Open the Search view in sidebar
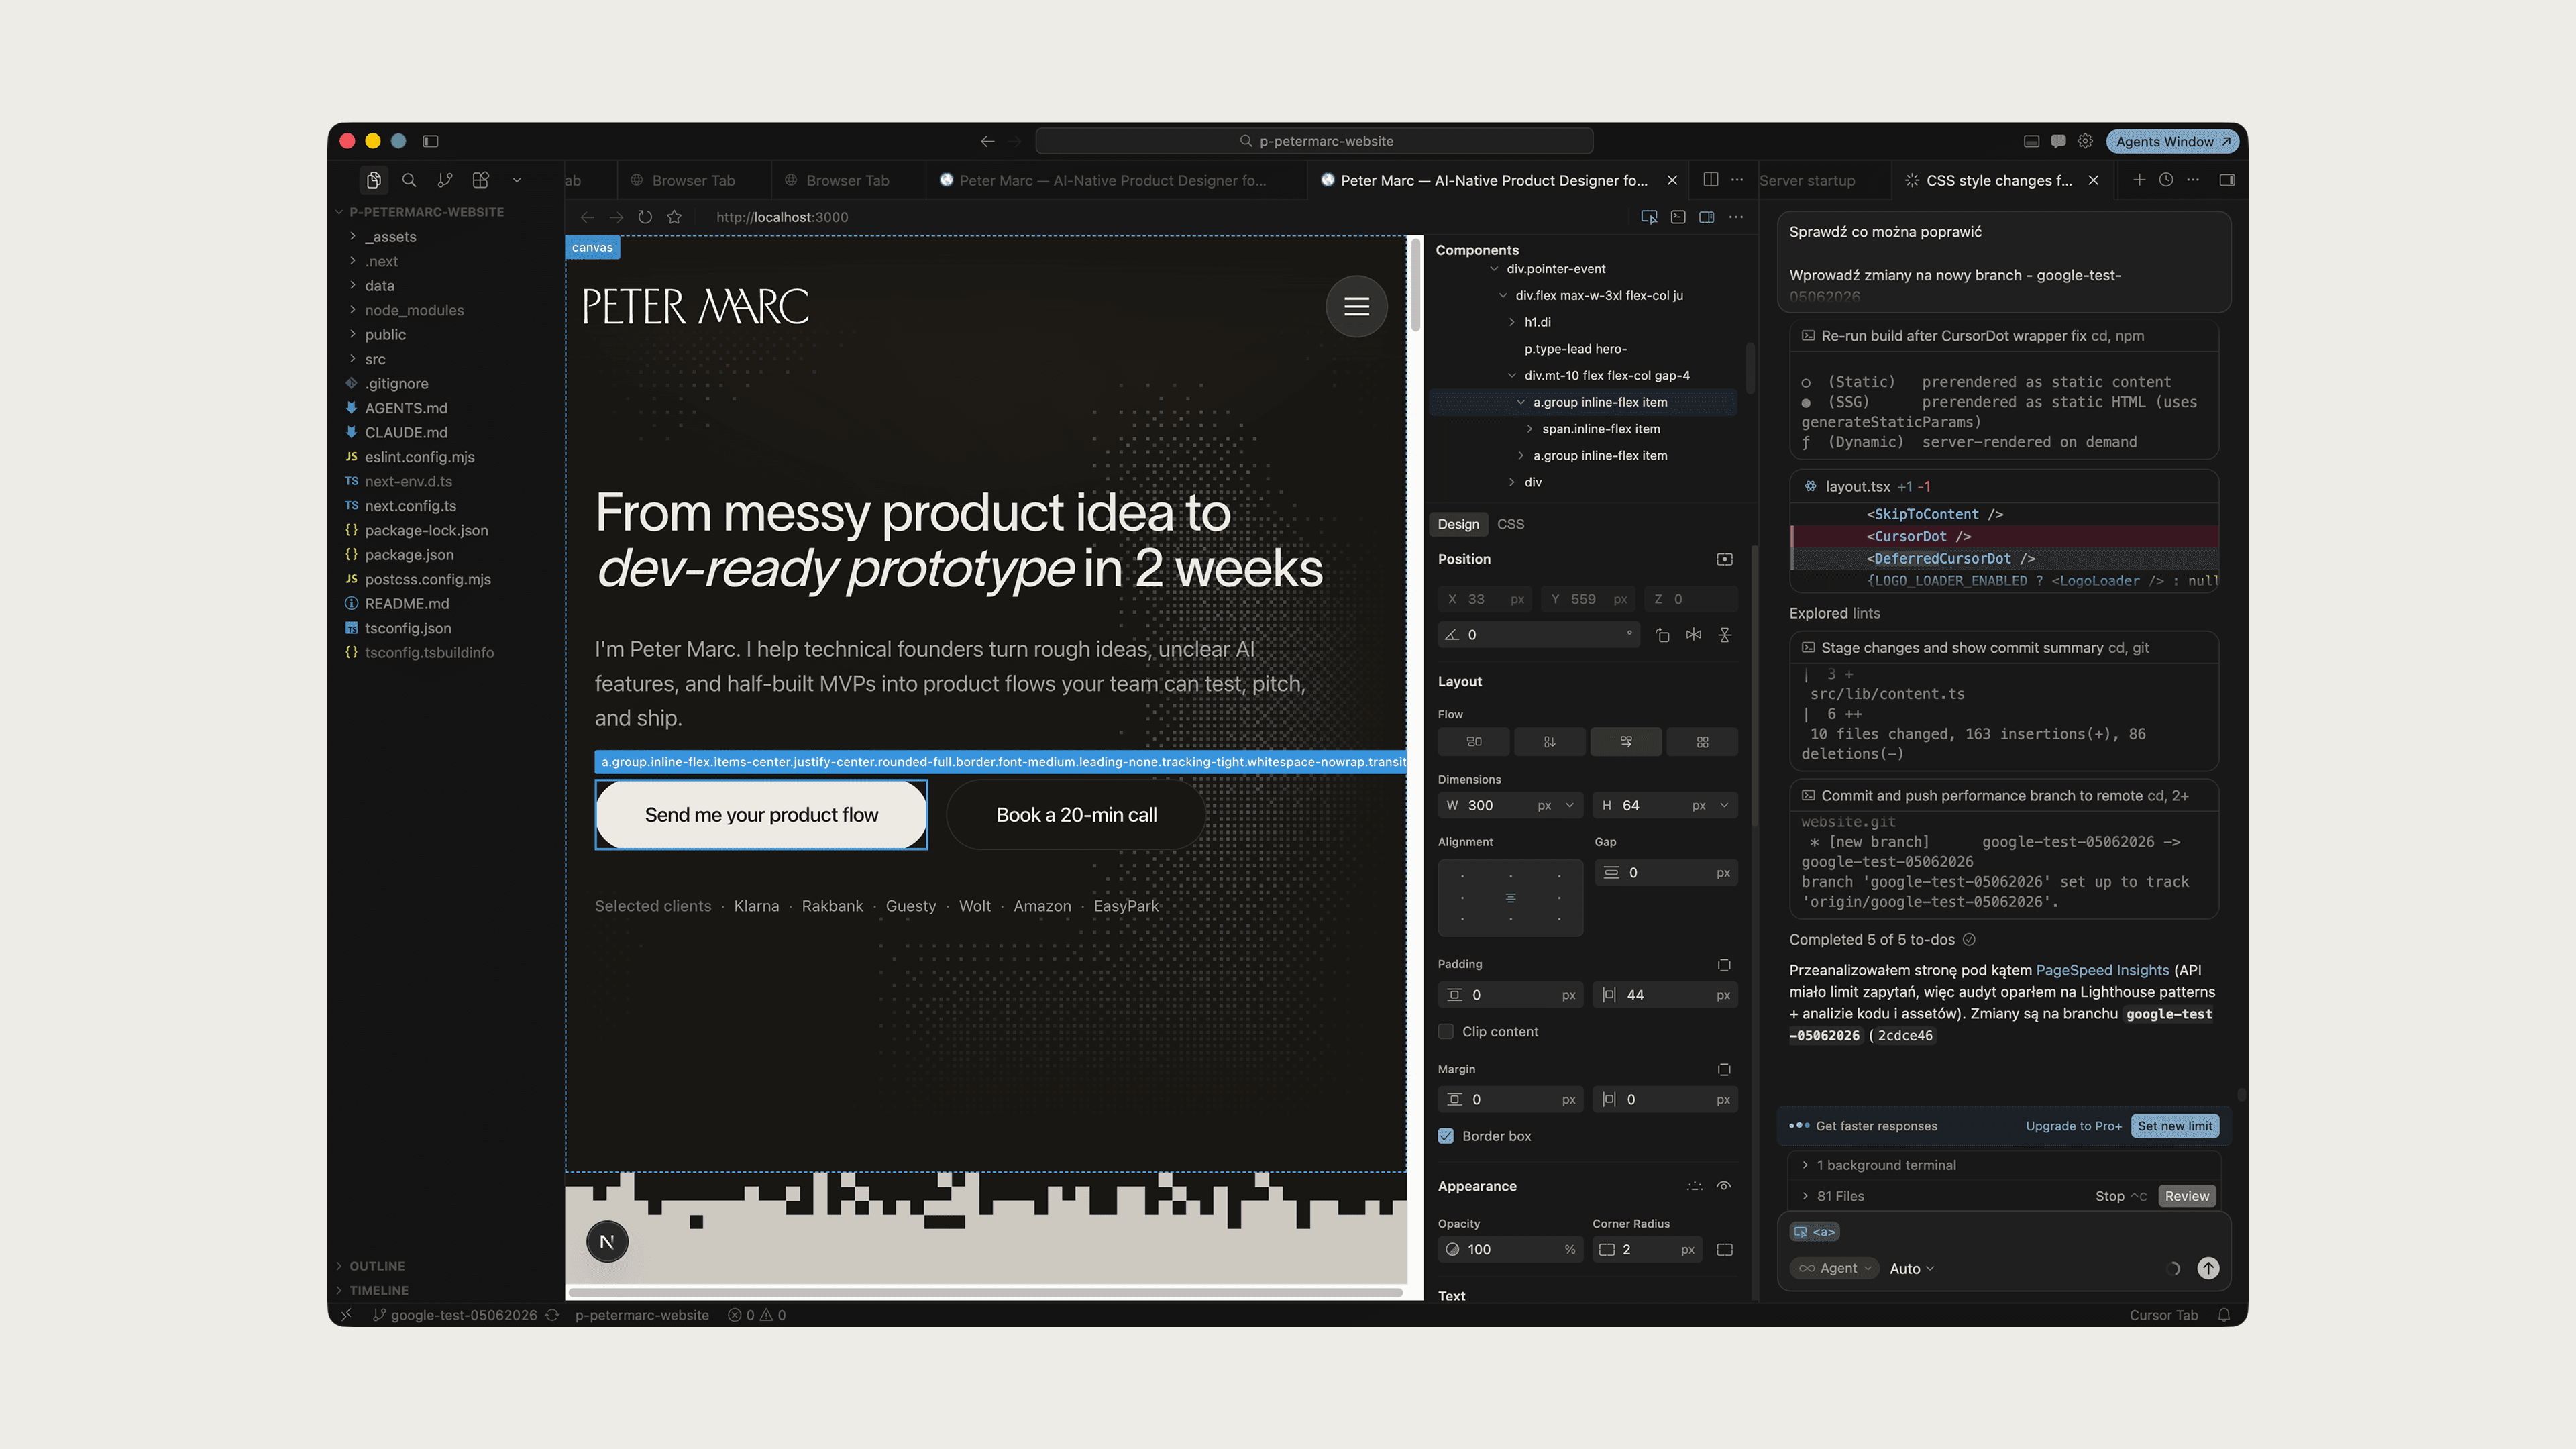This screenshot has height=1449, width=2576. pos(409,180)
